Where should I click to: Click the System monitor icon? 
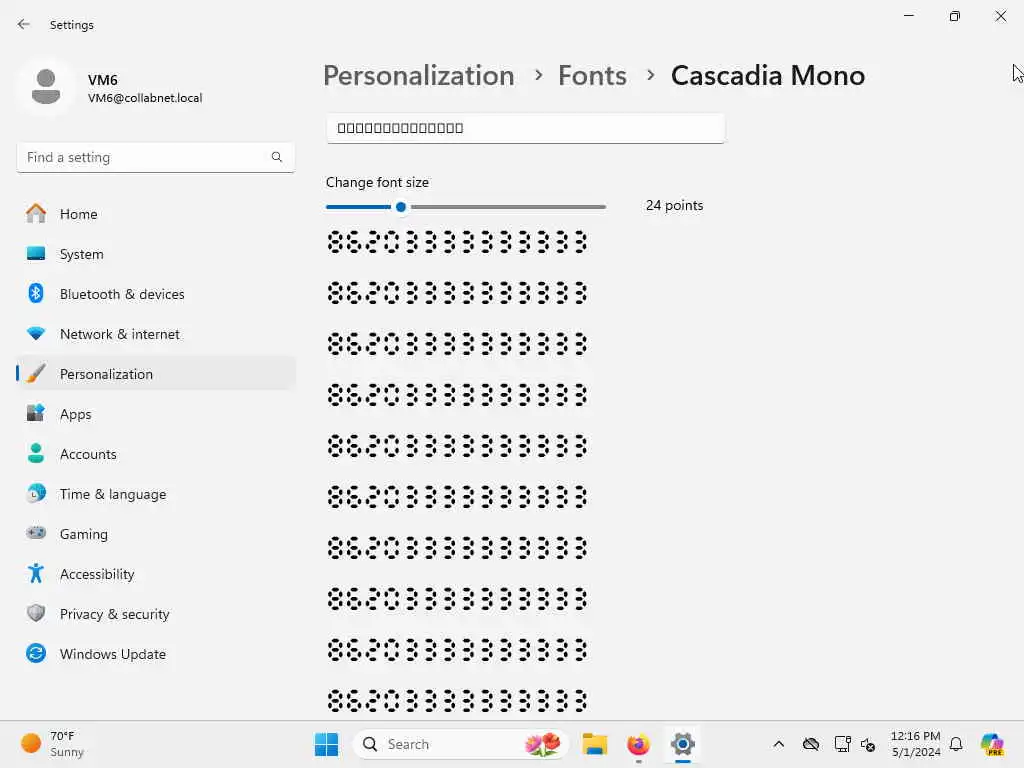pyautogui.click(x=36, y=253)
